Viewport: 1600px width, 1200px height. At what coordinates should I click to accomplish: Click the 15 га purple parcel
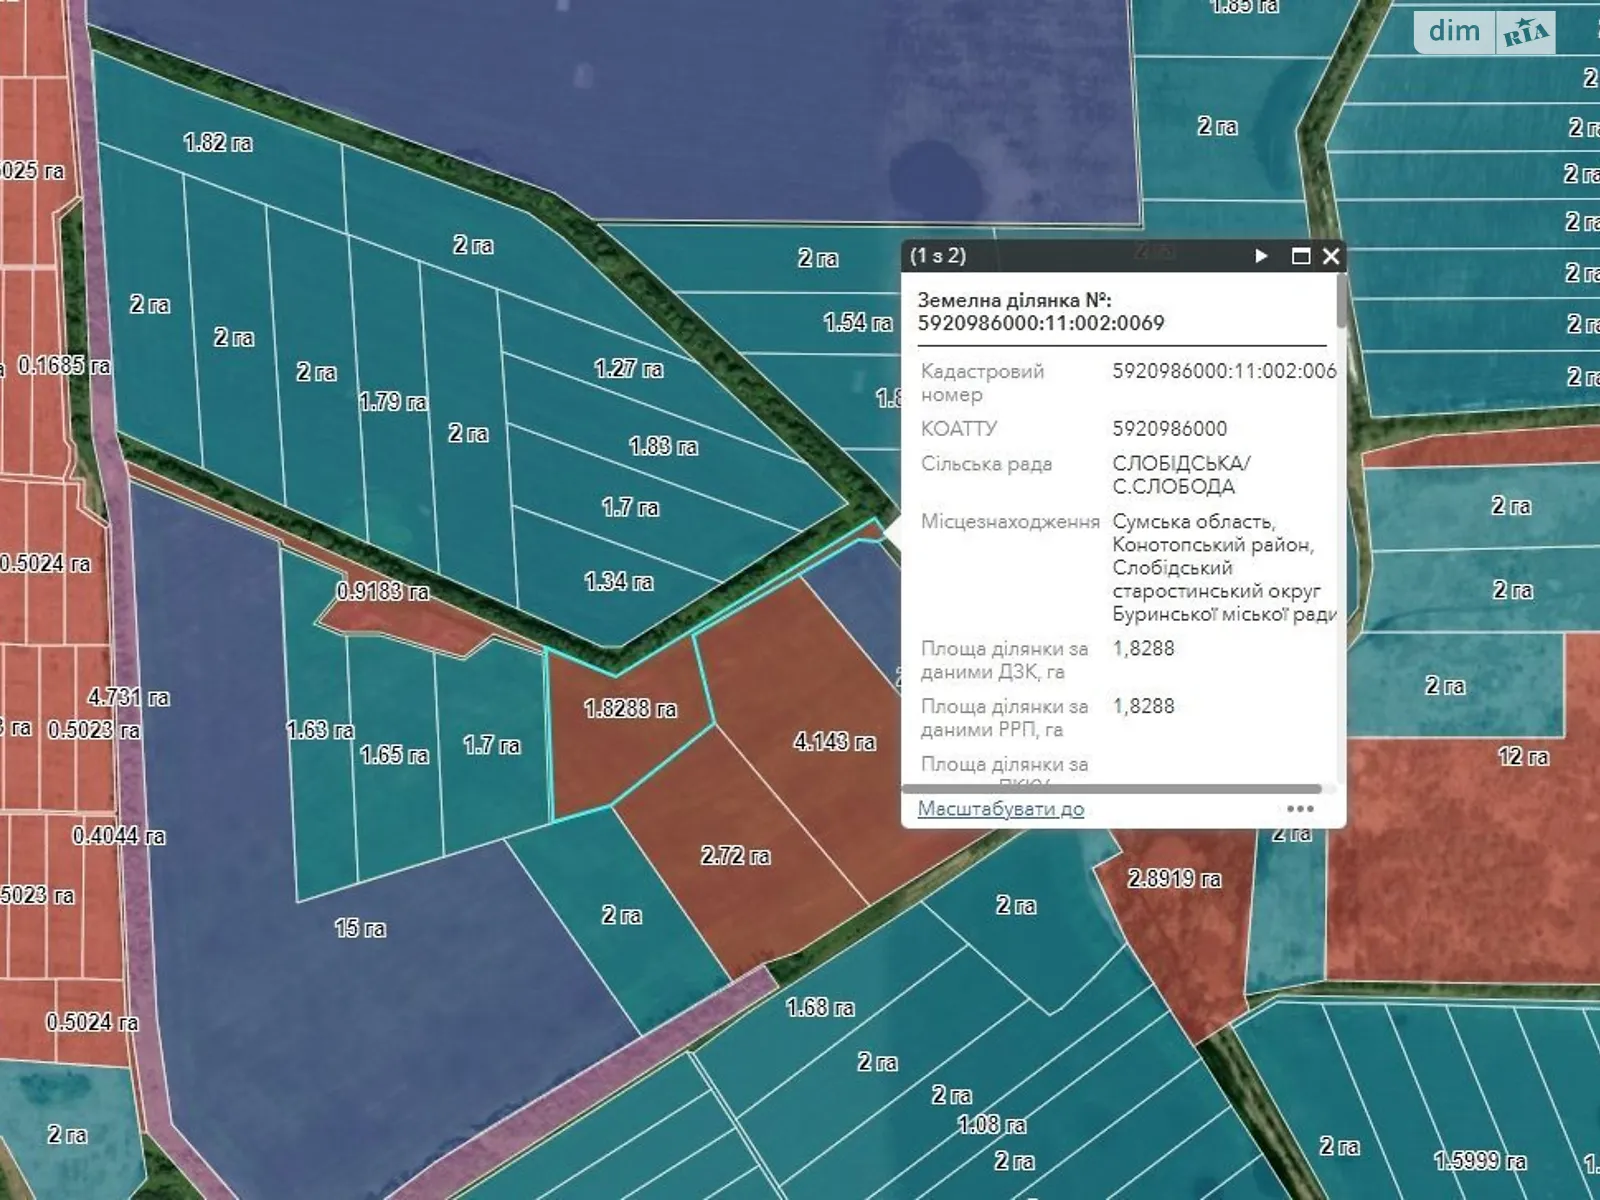tap(360, 928)
